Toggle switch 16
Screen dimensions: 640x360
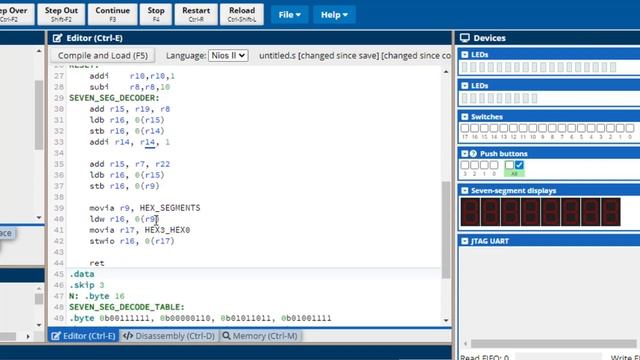tap(475, 128)
